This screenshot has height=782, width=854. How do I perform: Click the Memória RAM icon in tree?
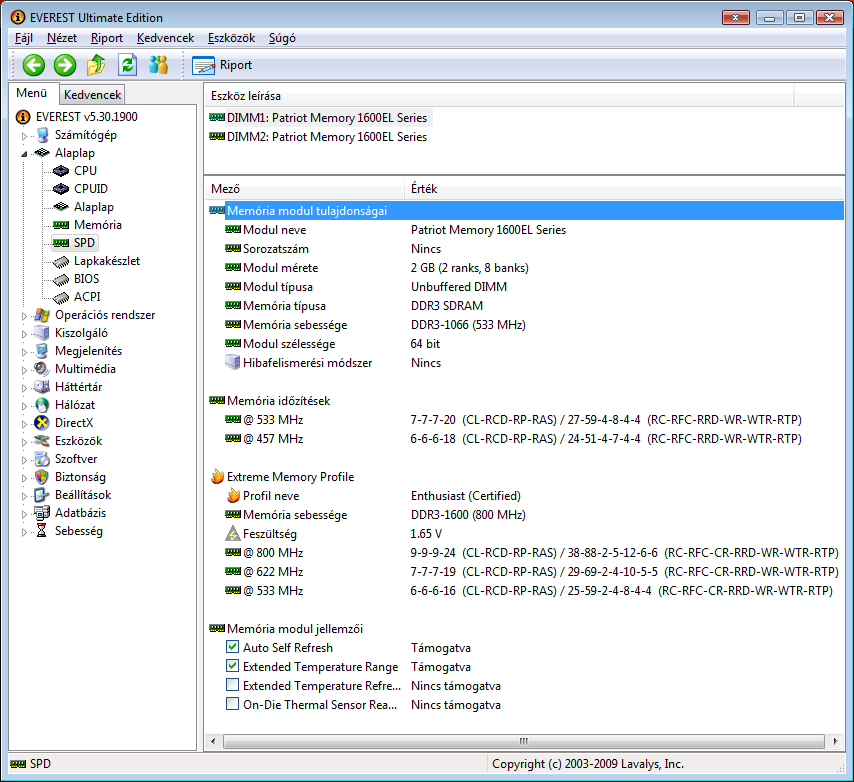[x=61, y=225]
